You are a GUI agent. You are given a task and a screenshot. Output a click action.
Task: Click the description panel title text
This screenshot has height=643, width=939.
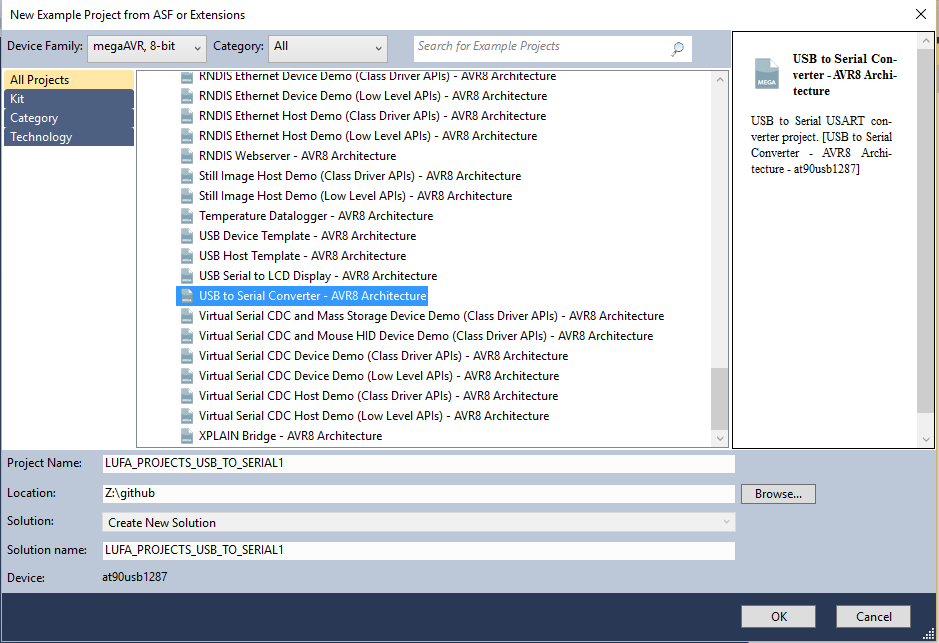pos(844,75)
